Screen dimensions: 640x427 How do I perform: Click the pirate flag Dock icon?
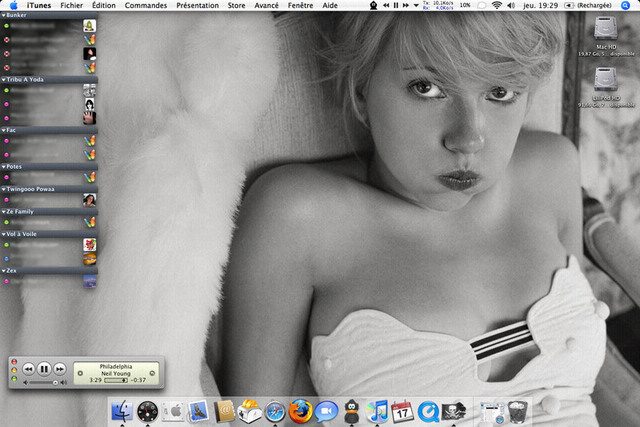[x=453, y=411]
